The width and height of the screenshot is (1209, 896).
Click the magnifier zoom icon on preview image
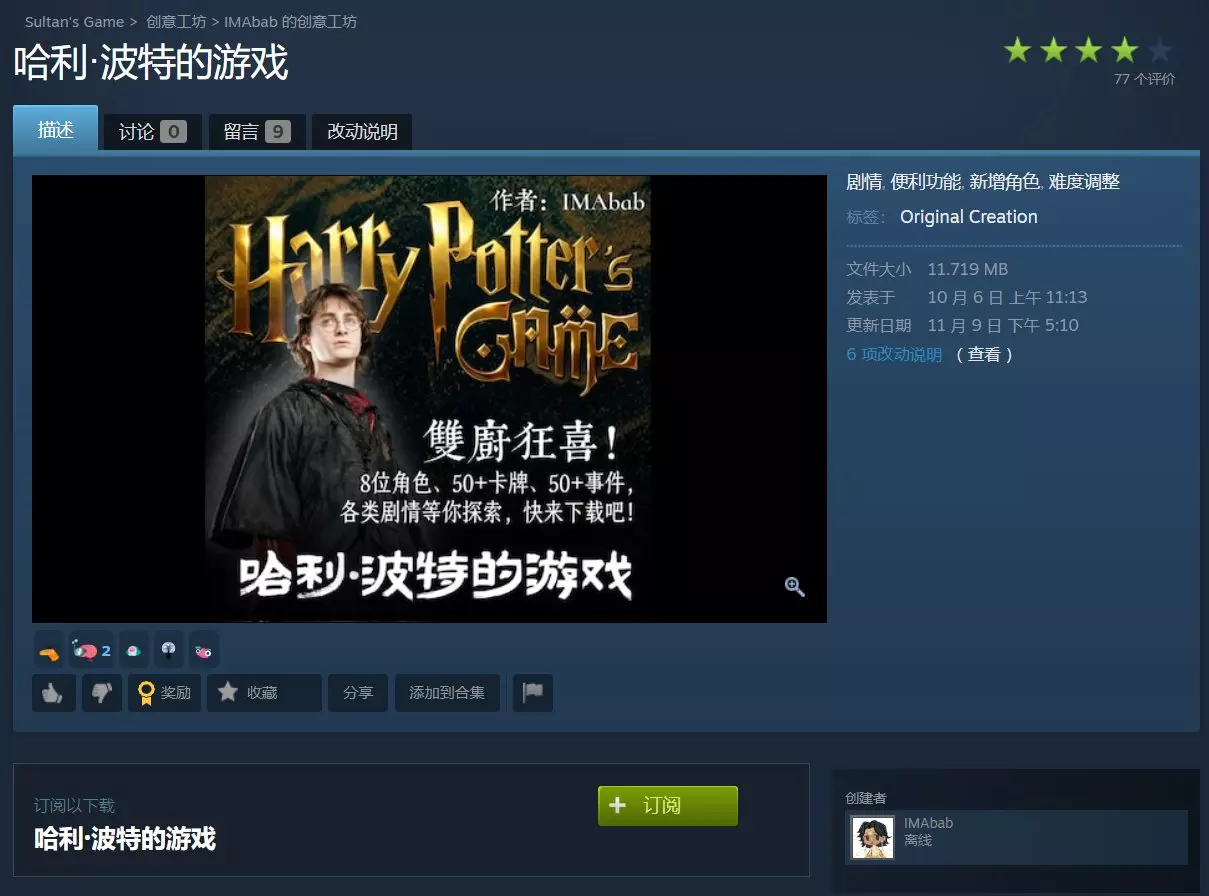[x=795, y=587]
